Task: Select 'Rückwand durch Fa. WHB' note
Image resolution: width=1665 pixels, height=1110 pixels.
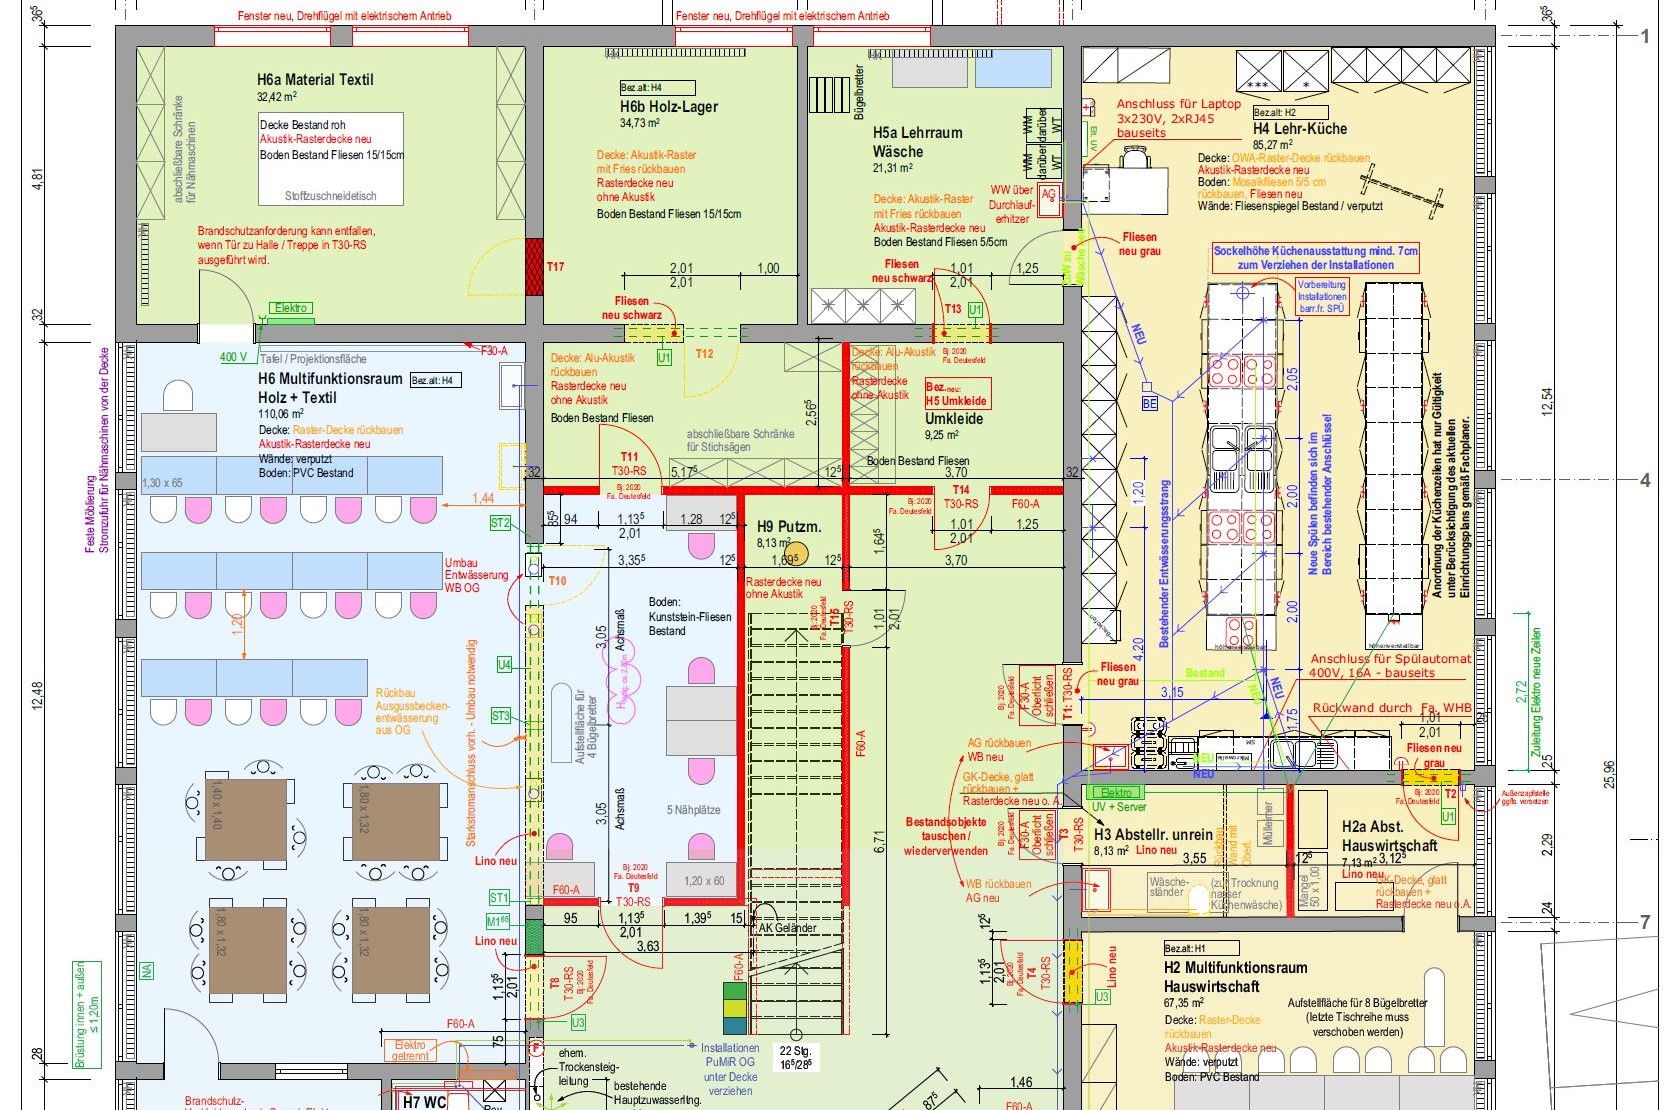Action: (1392, 708)
